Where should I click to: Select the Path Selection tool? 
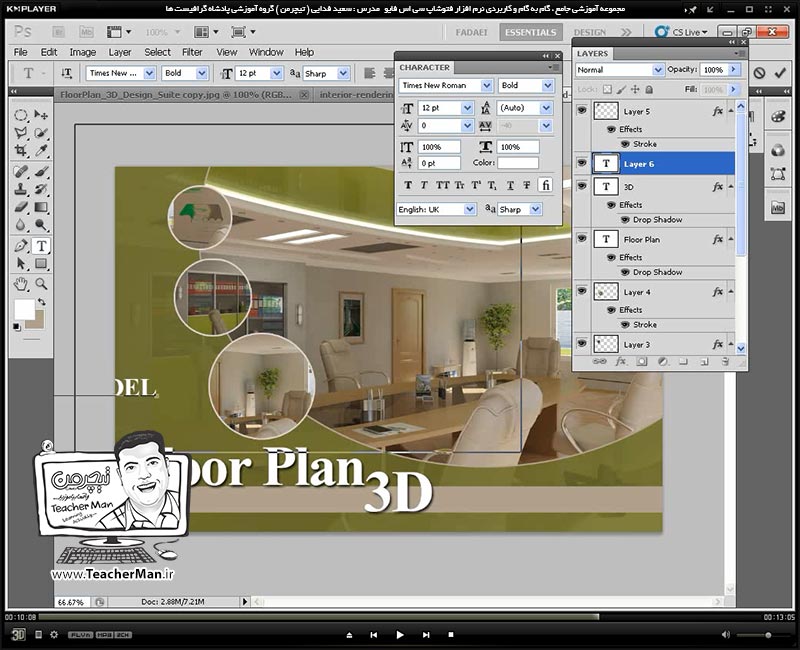tap(20, 264)
